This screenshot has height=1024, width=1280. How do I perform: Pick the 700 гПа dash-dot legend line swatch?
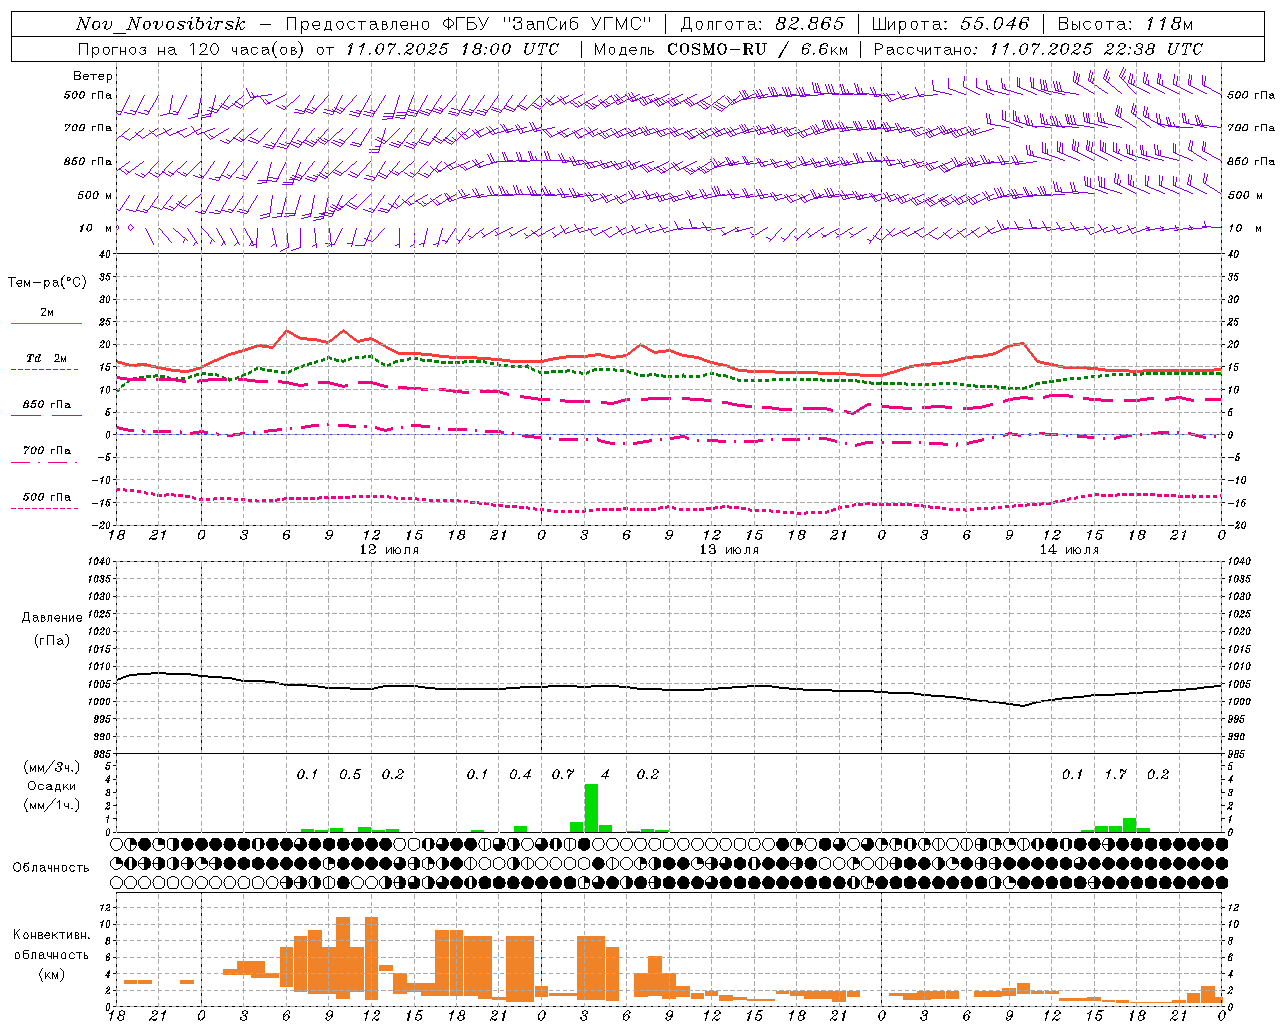[44, 462]
